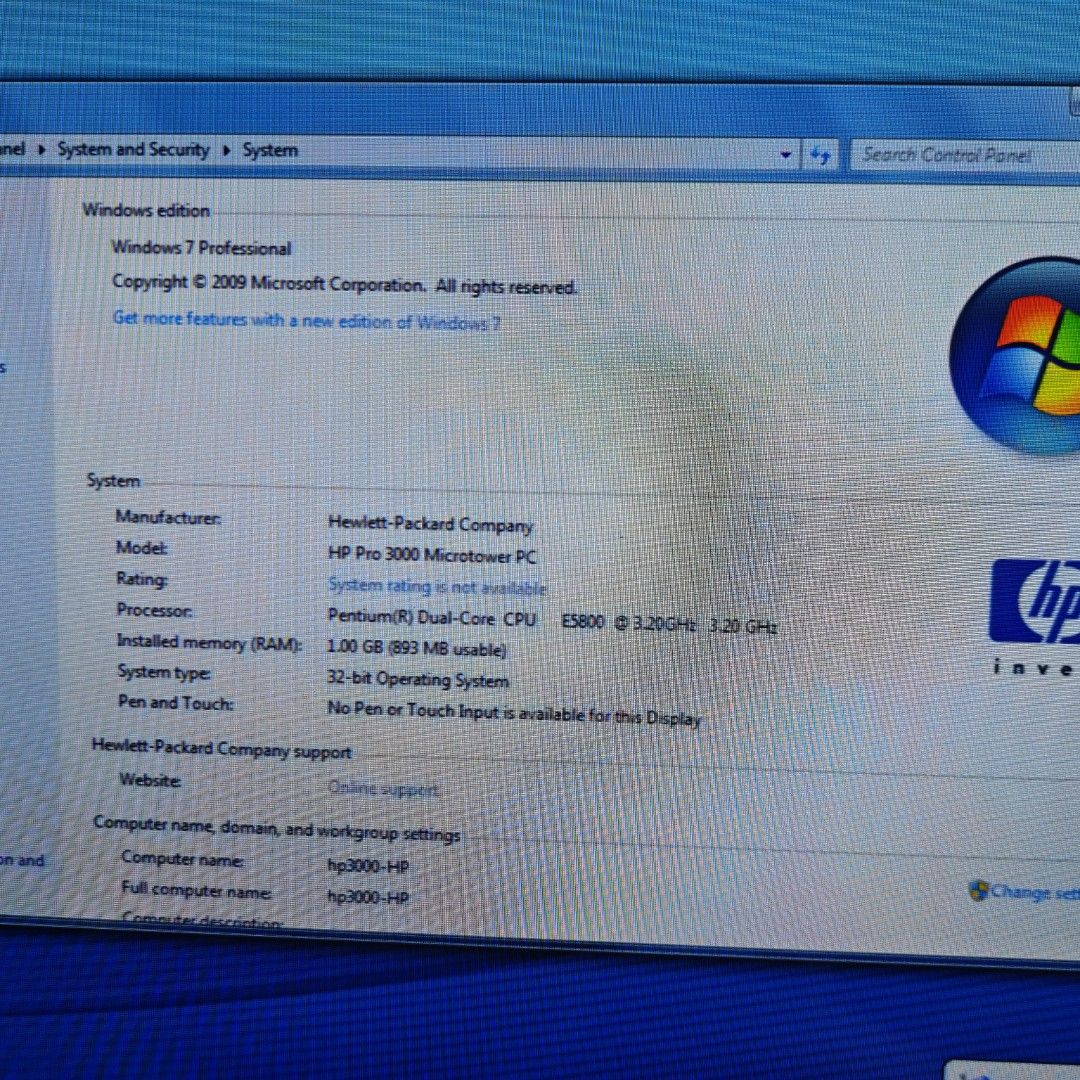
Task: Click the Model label
Action: point(141,548)
